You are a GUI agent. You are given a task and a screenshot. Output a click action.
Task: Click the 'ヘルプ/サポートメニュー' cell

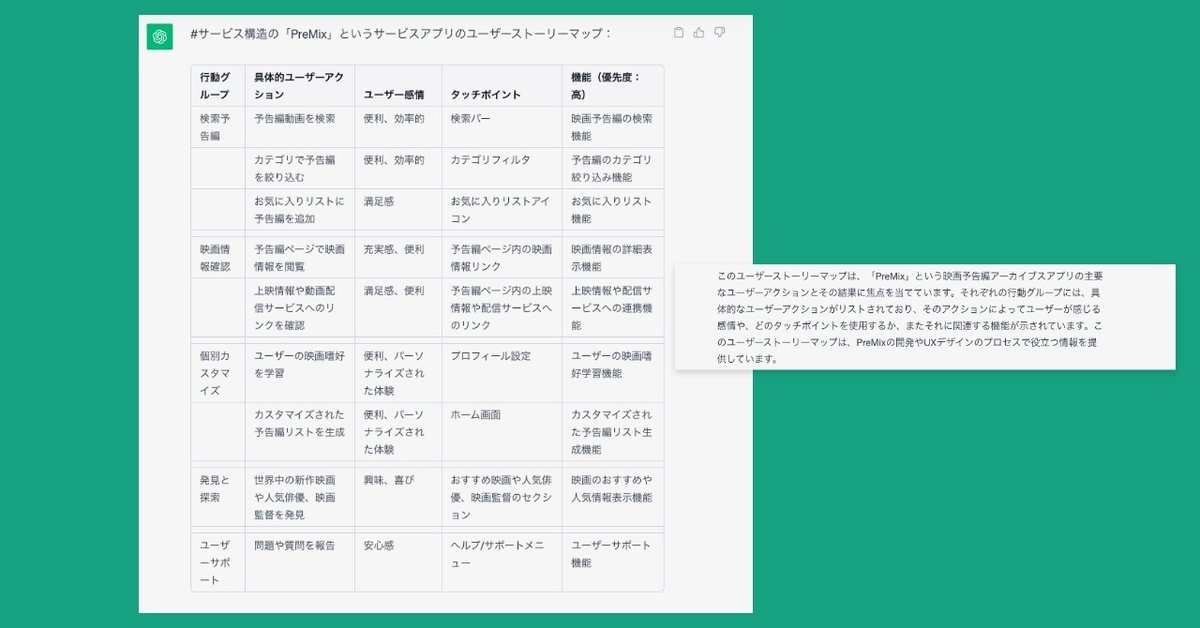502,562
